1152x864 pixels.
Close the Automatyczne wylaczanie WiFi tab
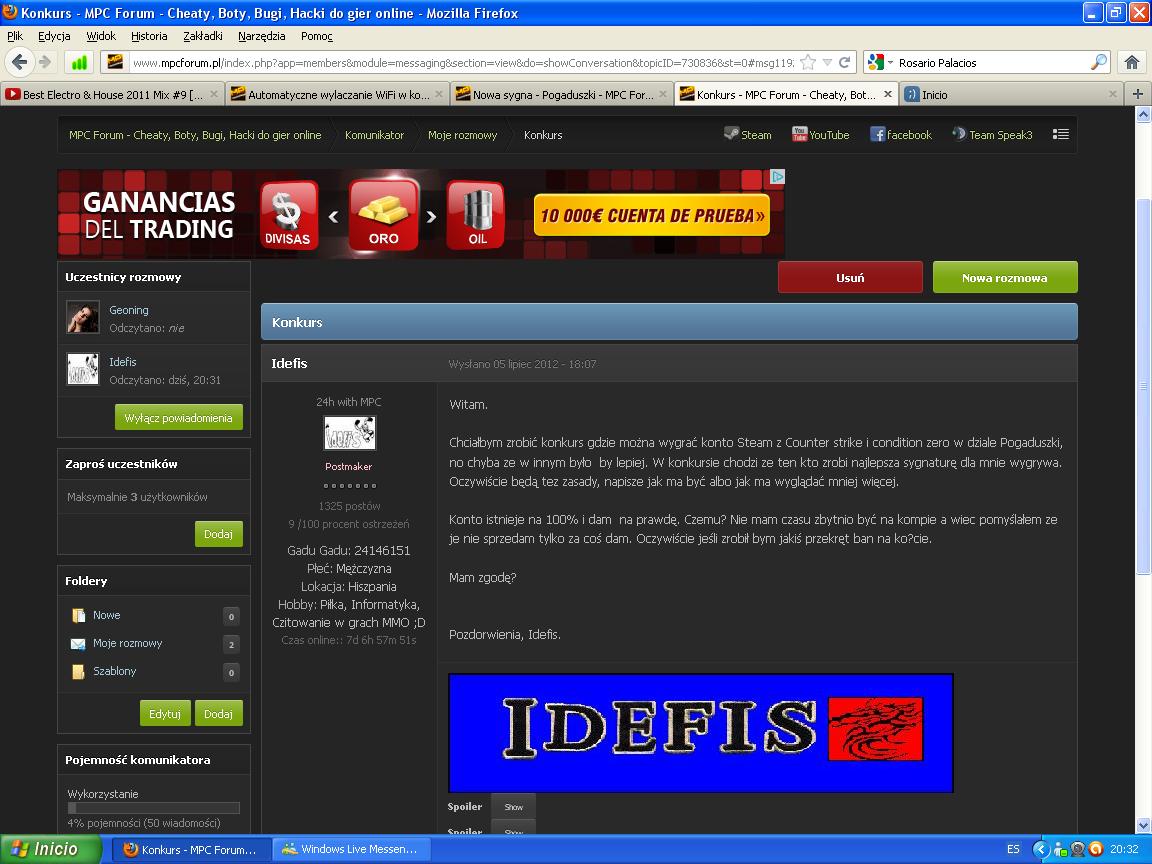click(439, 94)
